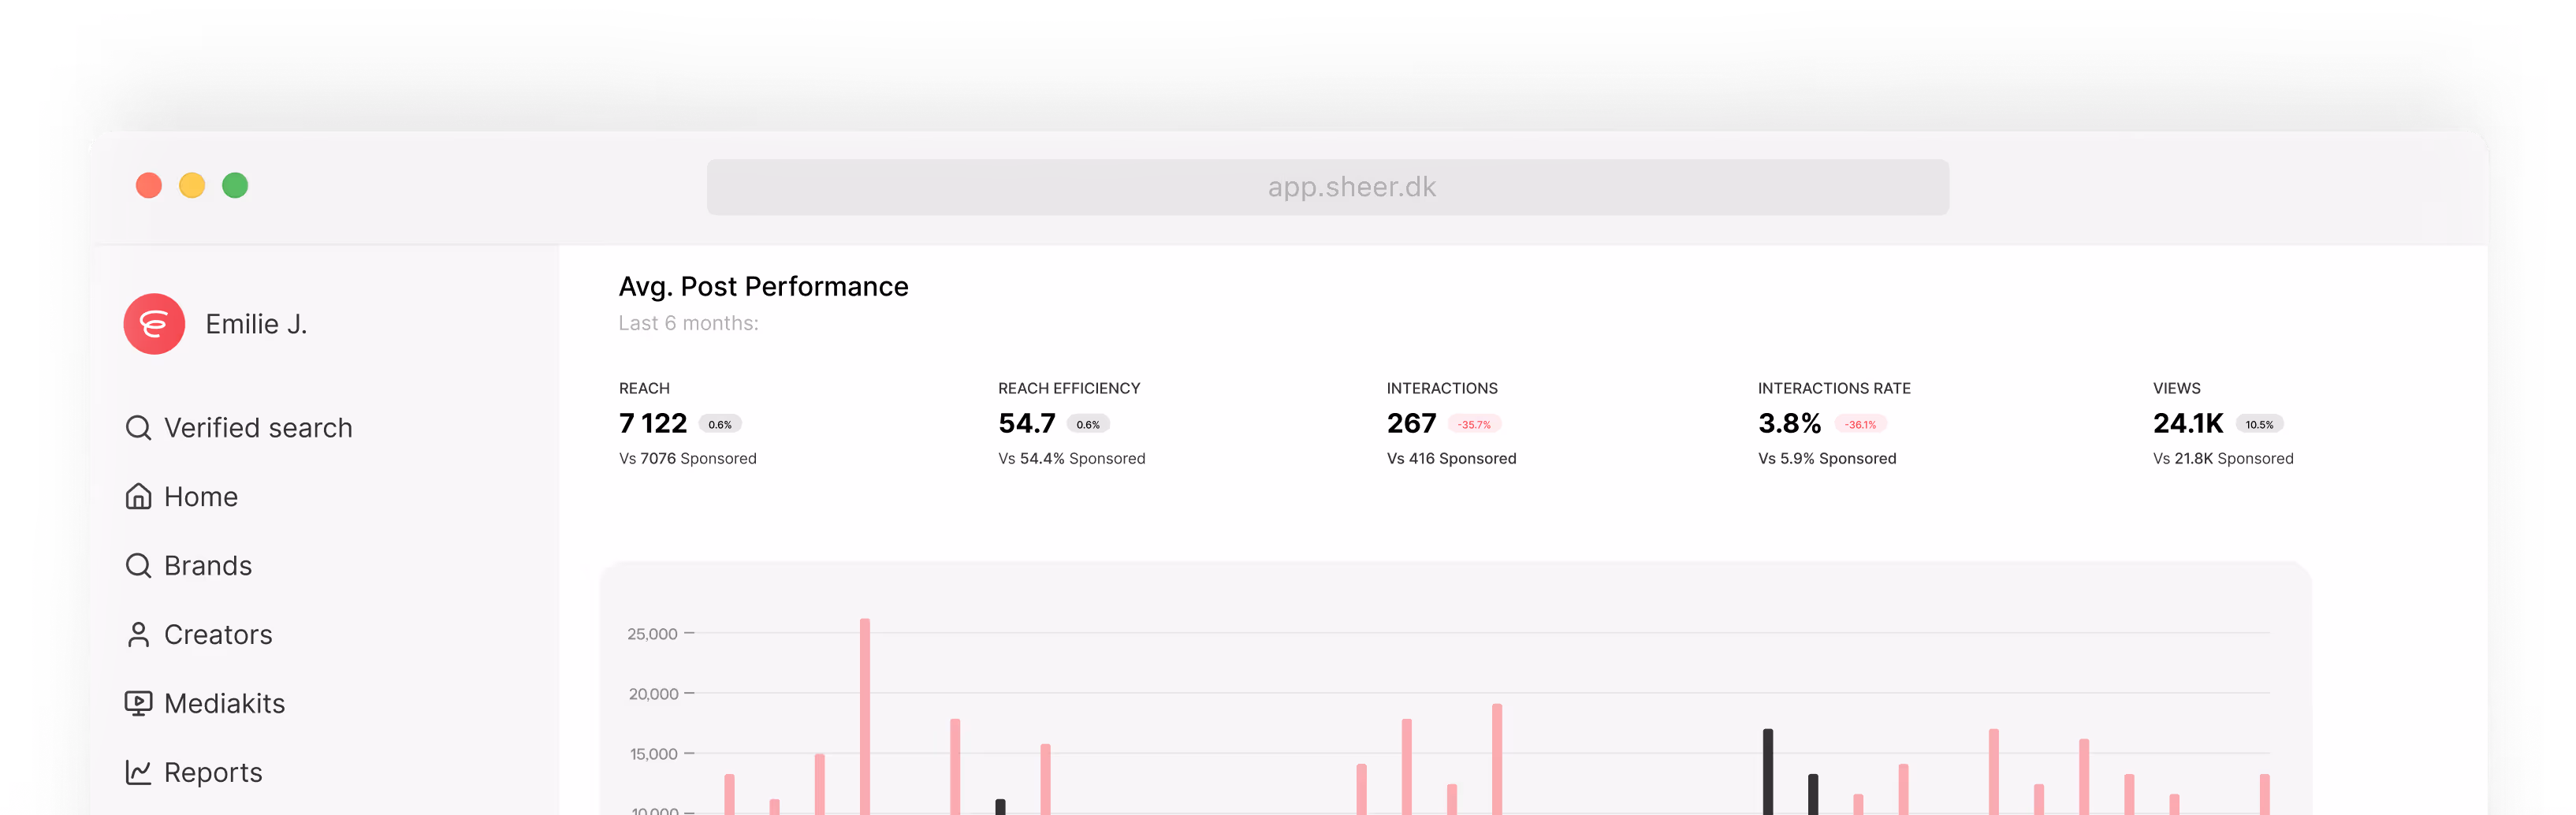Click the 10.5% views badge
The image size is (2576, 815).
point(2259,424)
